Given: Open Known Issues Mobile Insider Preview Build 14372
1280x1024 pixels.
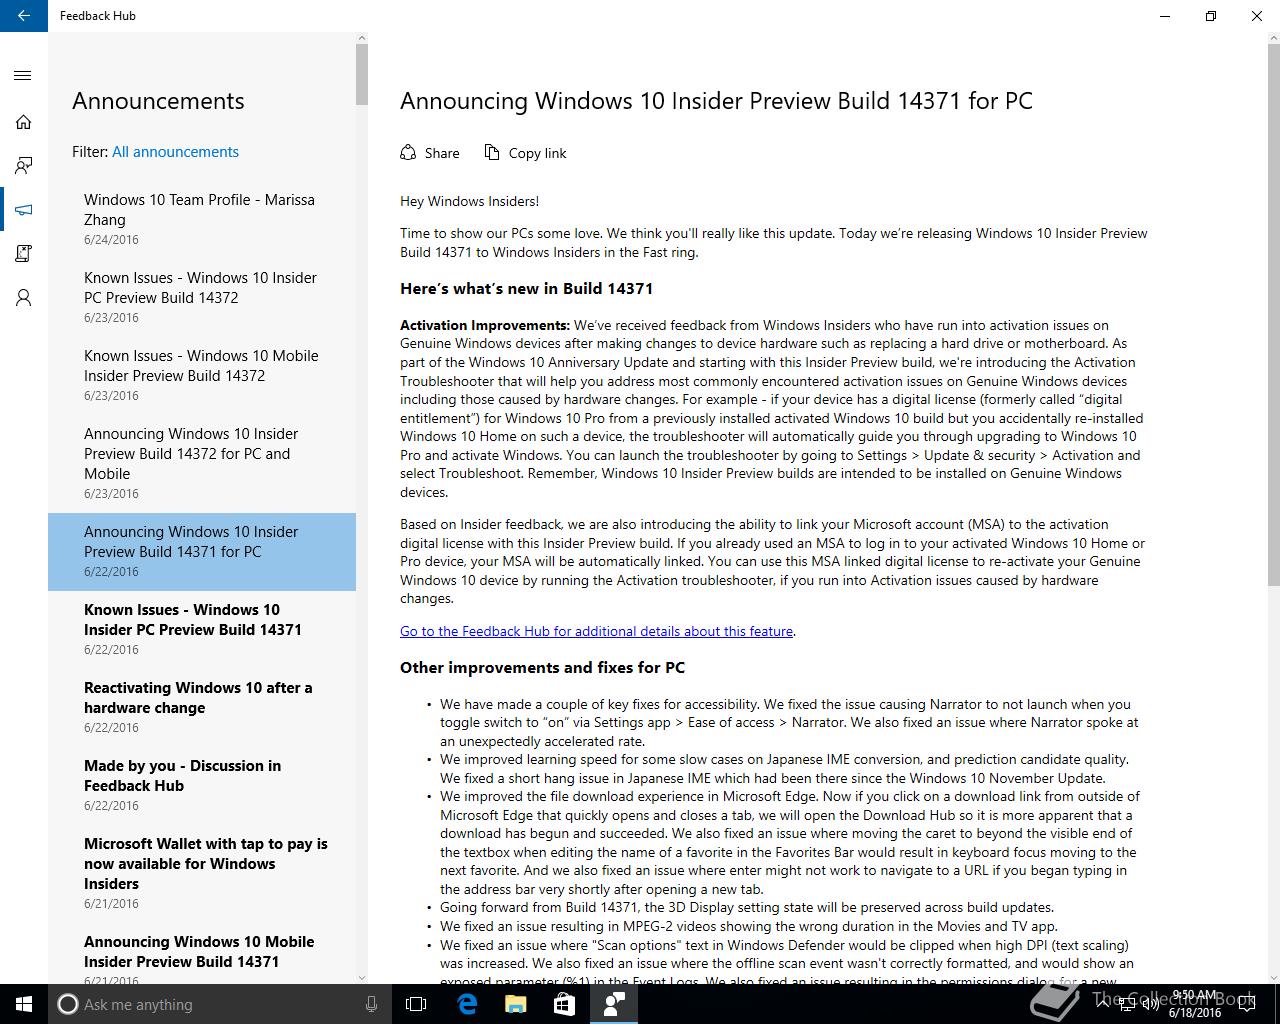Looking at the screenshot, I should [x=202, y=376].
